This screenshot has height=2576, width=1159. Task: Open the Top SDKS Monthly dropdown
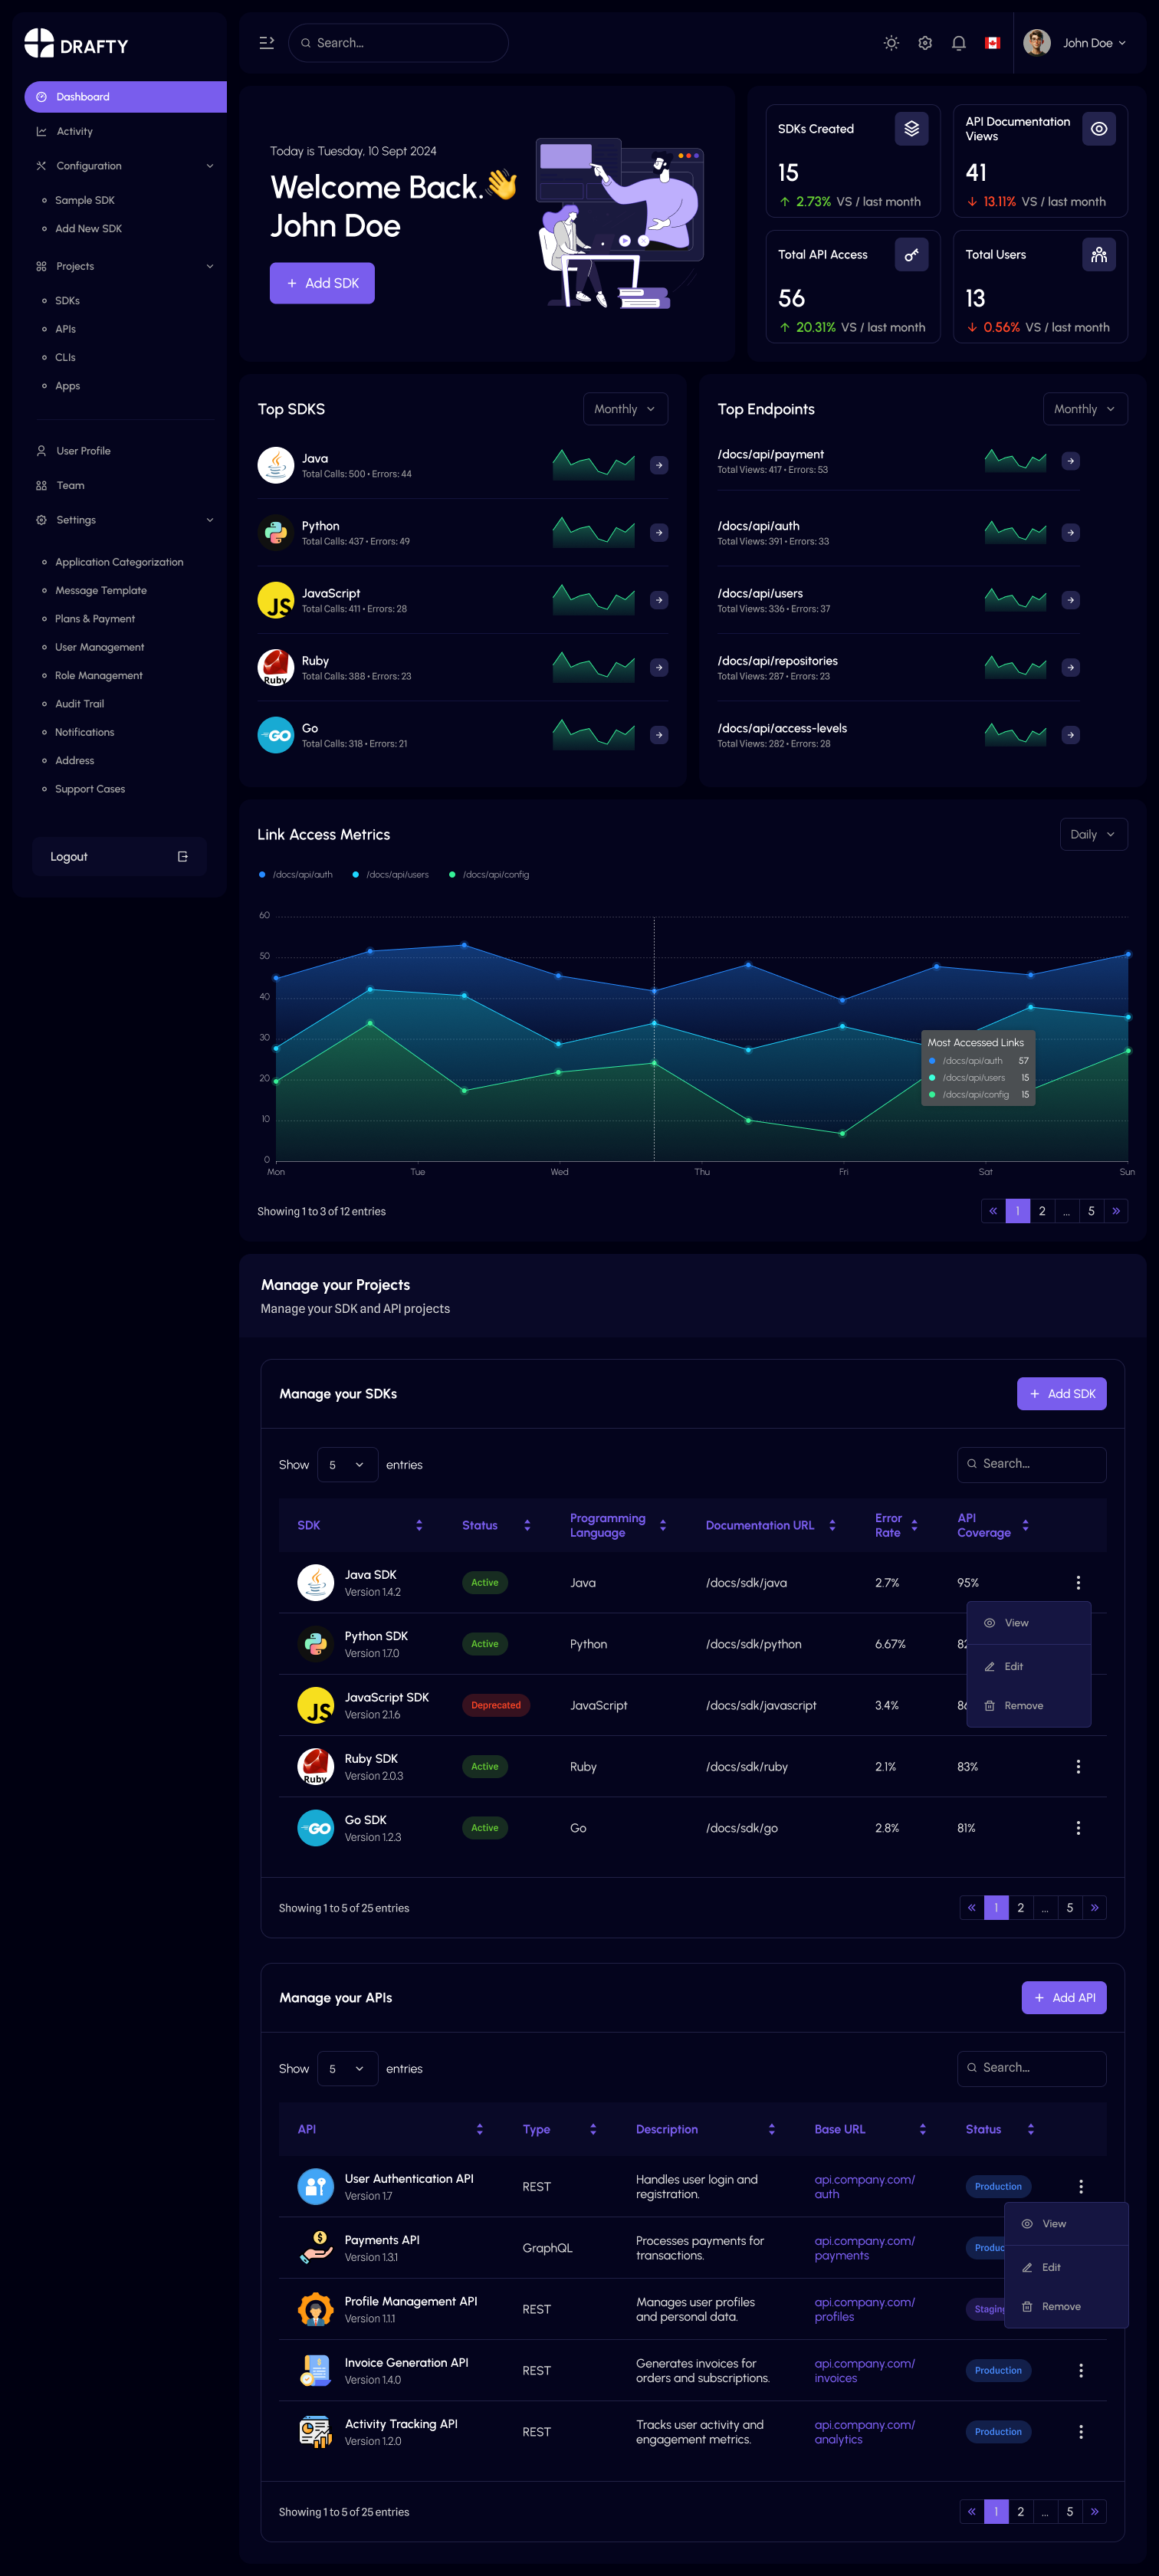(625, 409)
